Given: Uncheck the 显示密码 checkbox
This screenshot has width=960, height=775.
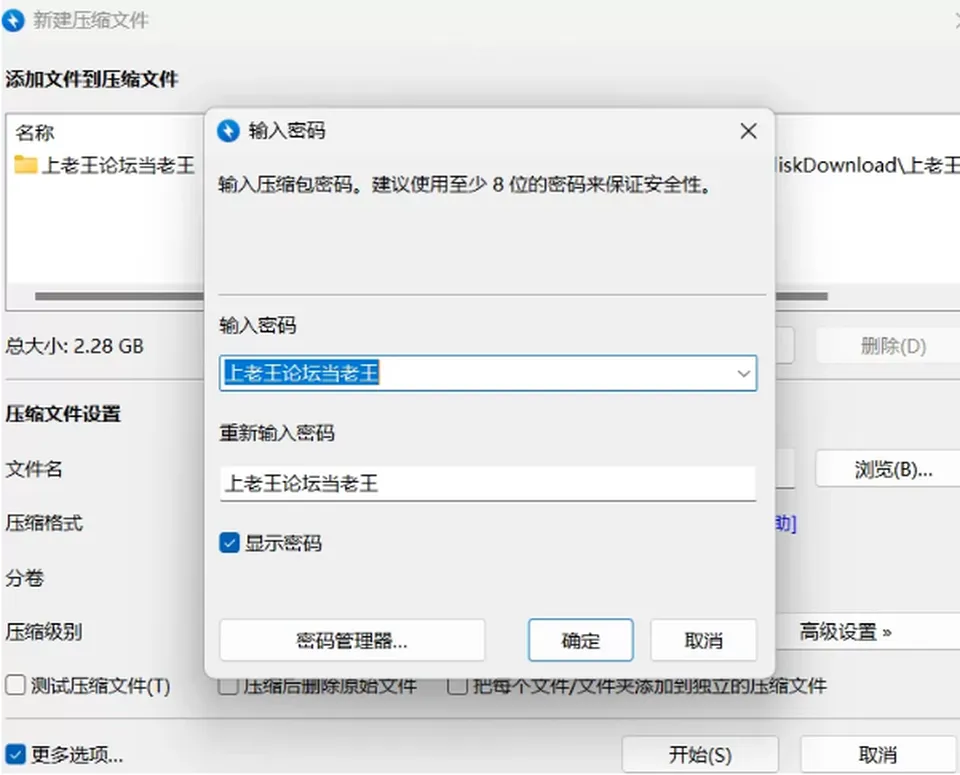Looking at the screenshot, I should pyautogui.click(x=229, y=542).
